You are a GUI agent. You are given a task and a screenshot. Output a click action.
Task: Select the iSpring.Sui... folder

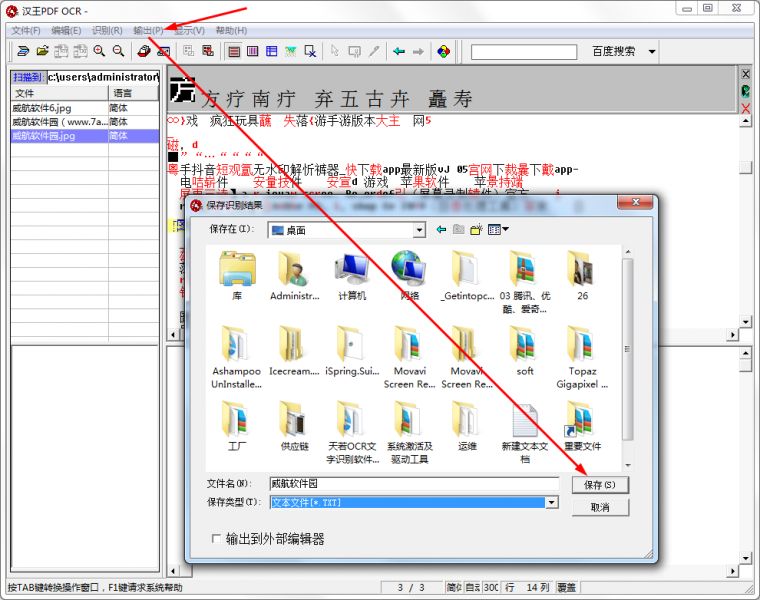(x=352, y=350)
